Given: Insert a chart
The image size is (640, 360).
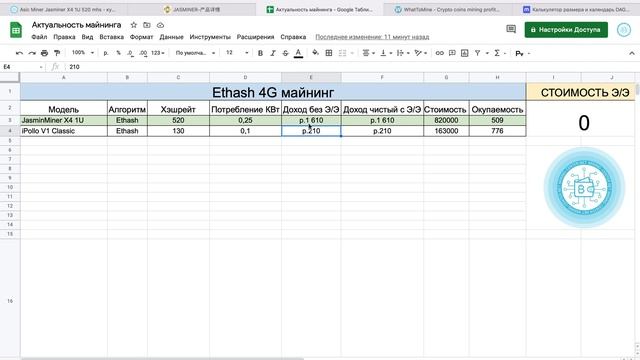Looking at the screenshot, I should coord(464,53).
